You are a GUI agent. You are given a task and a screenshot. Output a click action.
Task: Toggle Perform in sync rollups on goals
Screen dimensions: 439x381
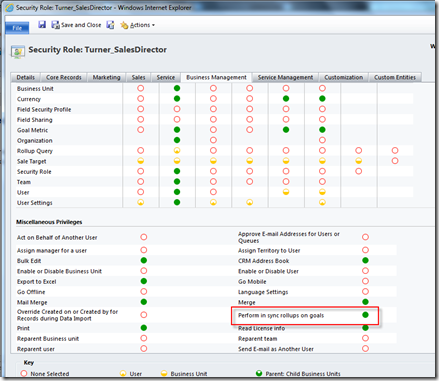365,315
